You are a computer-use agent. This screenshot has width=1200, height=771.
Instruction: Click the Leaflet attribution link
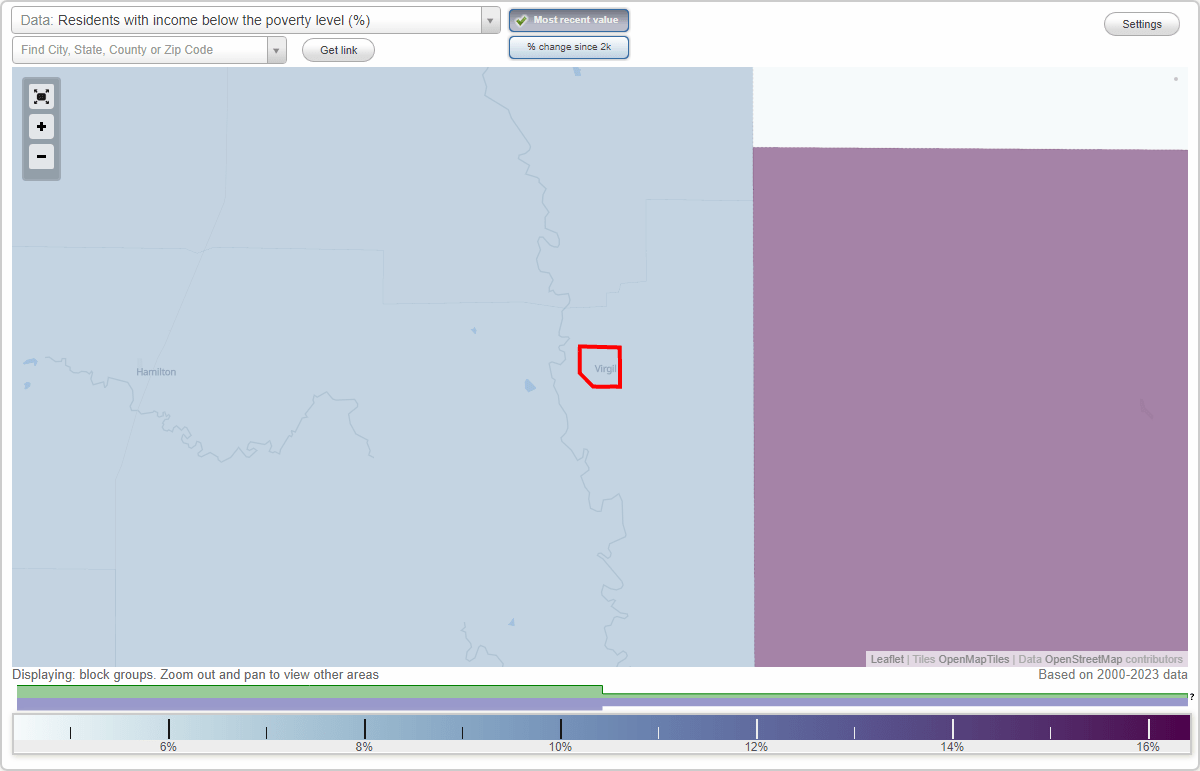coord(886,659)
